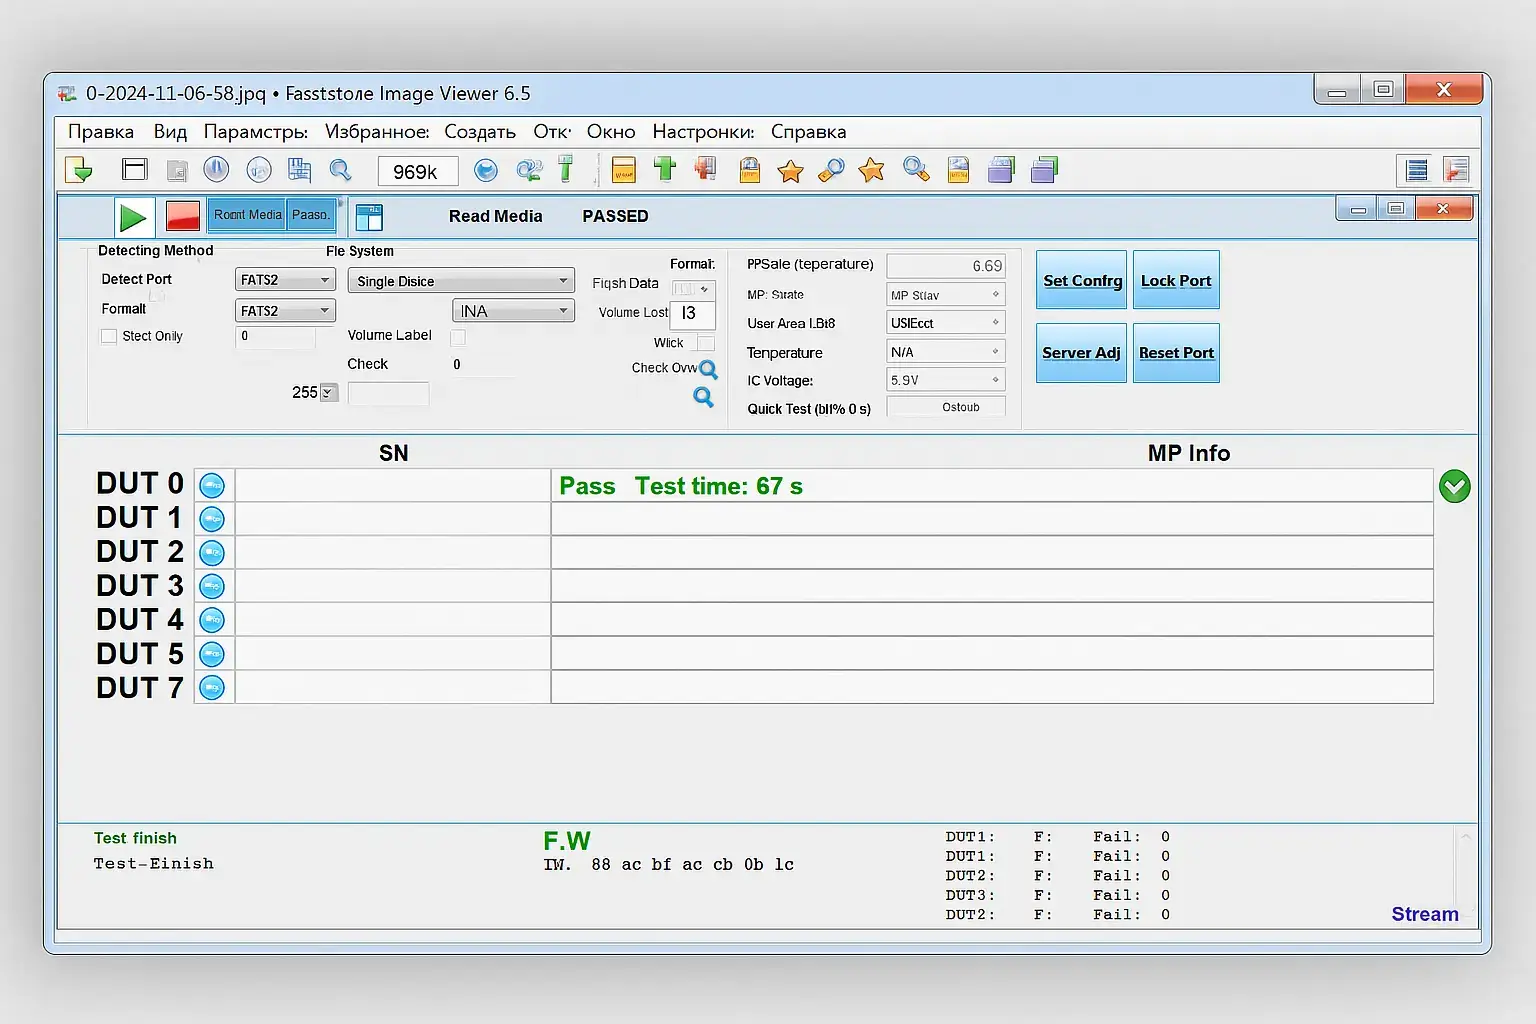Screen dimensions: 1536x1024
Task: Expand the Single Disice file system dropdown
Action: [x=461, y=281]
